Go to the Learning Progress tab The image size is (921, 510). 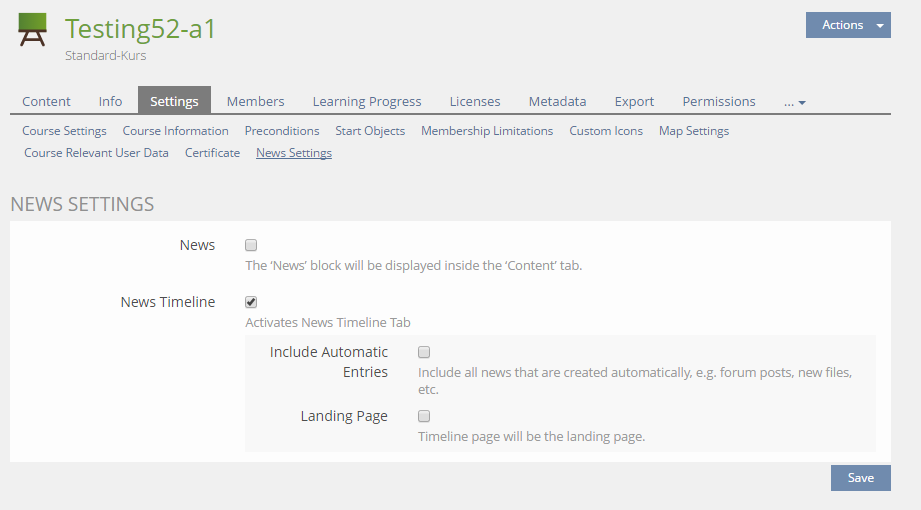367,101
